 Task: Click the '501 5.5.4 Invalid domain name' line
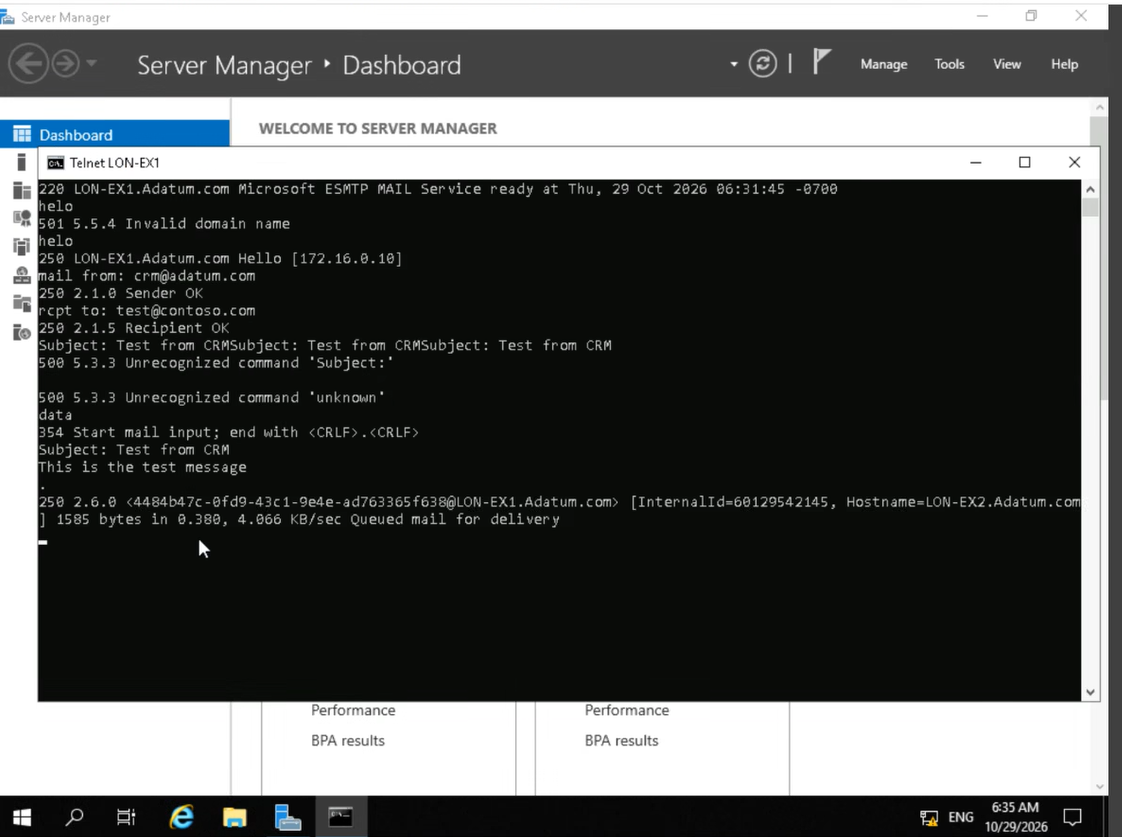[164, 224]
